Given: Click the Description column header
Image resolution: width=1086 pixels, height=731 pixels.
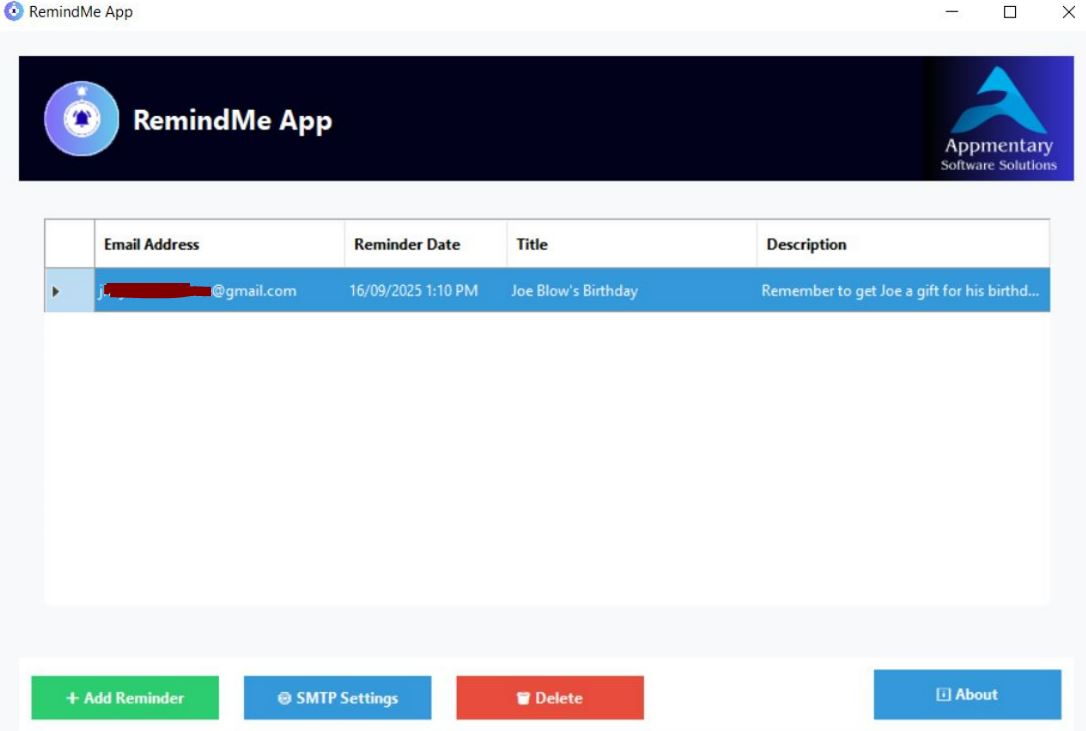Looking at the screenshot, I should [x=903, y=244].
